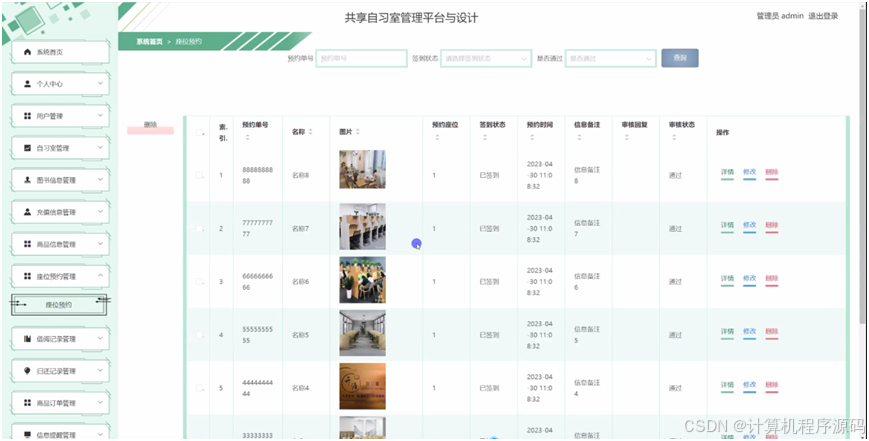
Task: Go to 系统首页 in the breadcrumb
Action: (150, 42)
